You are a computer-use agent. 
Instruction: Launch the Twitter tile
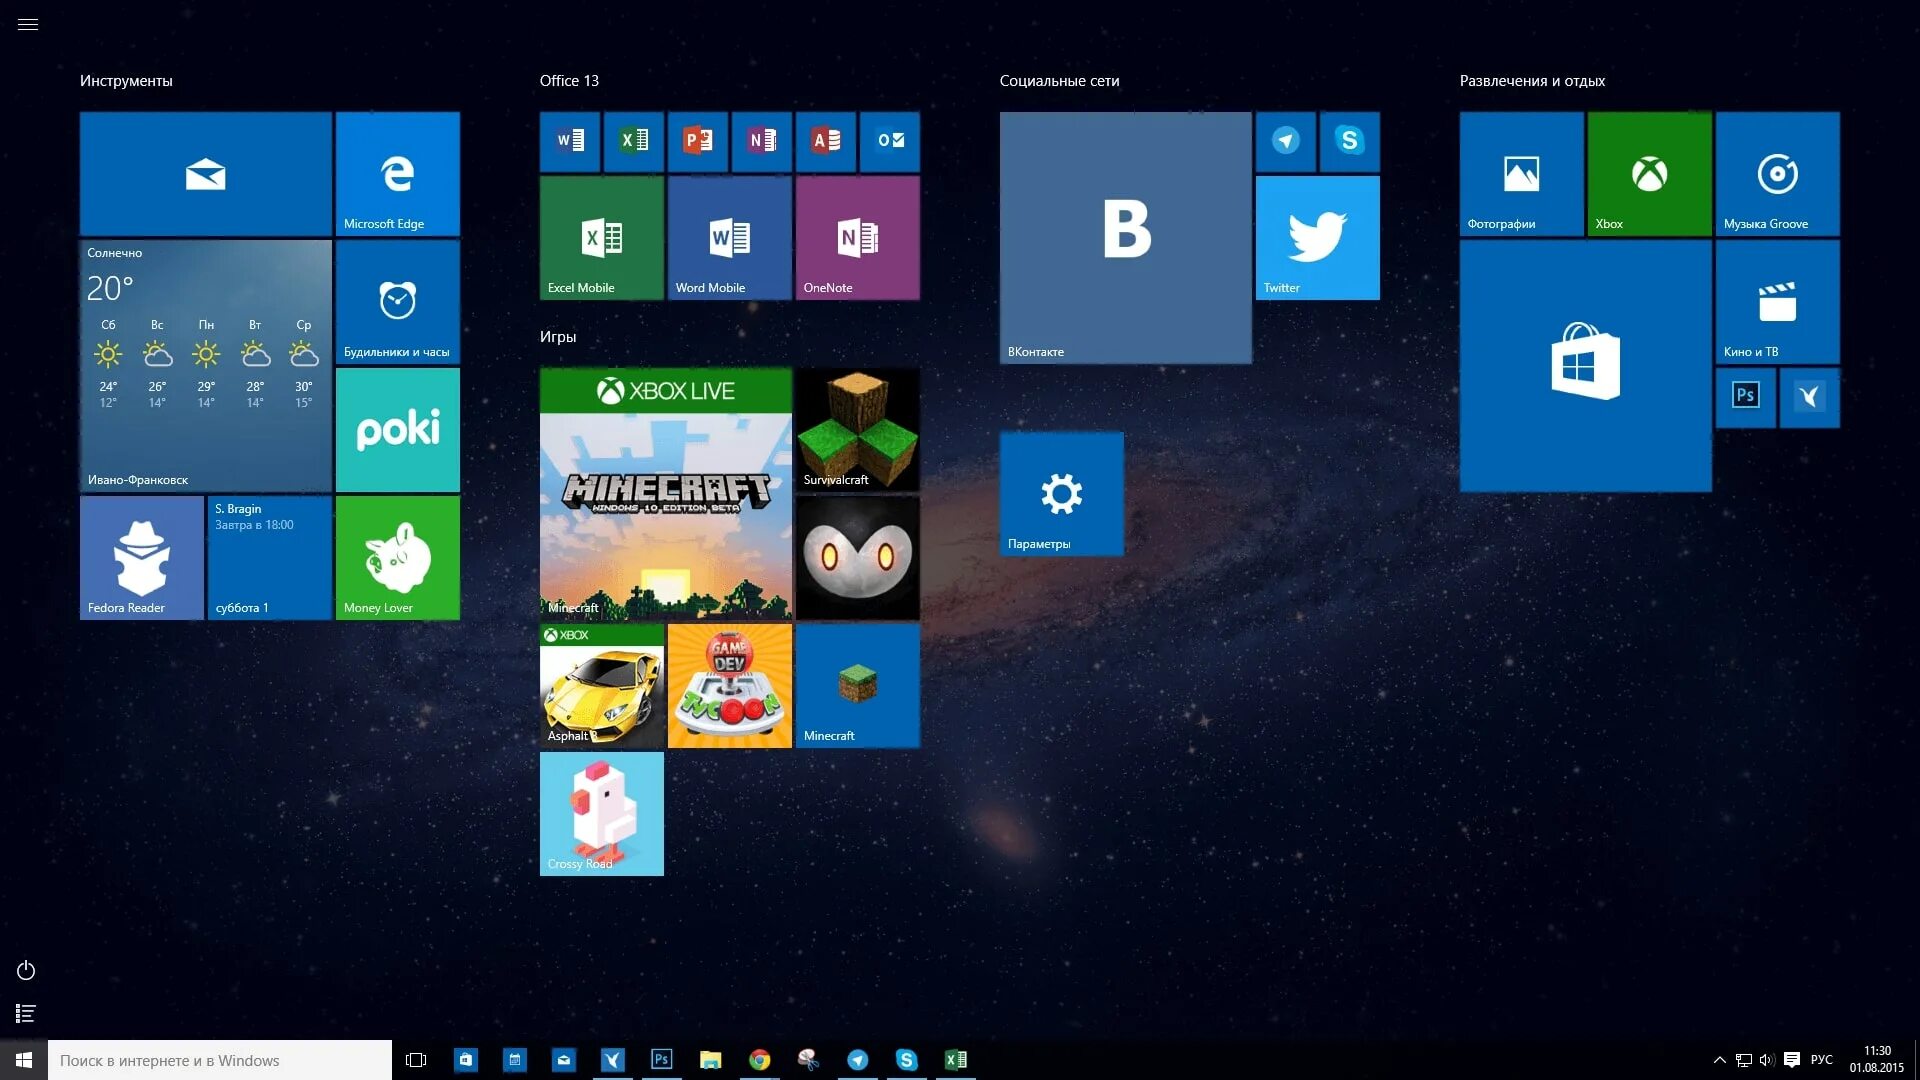pyautogui.click(x=1317, y=238)
